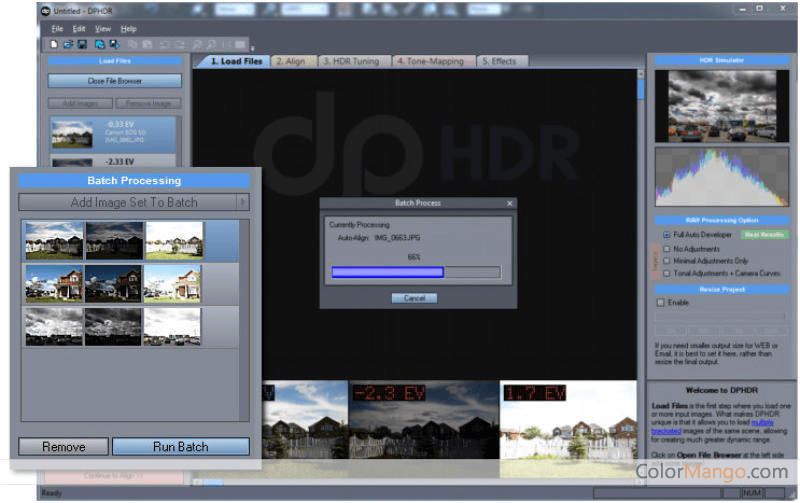
Task: Click the green Best Results badge
Action: tap(764, 235)
